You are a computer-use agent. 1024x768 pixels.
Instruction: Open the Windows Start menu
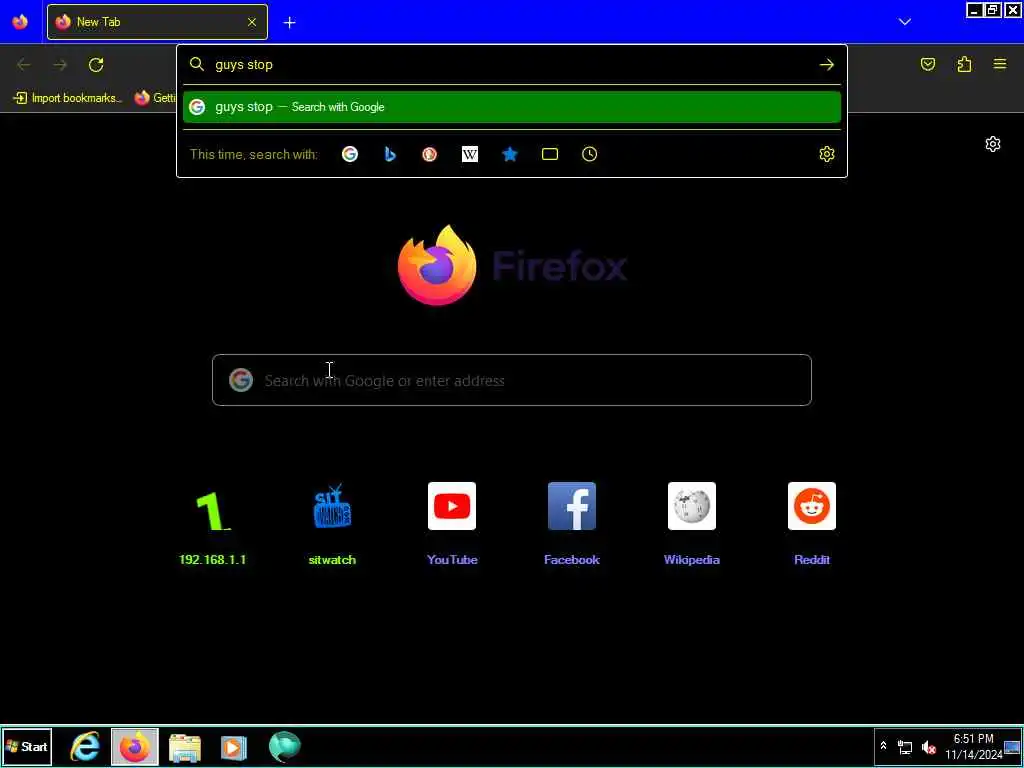pos(27,746)
